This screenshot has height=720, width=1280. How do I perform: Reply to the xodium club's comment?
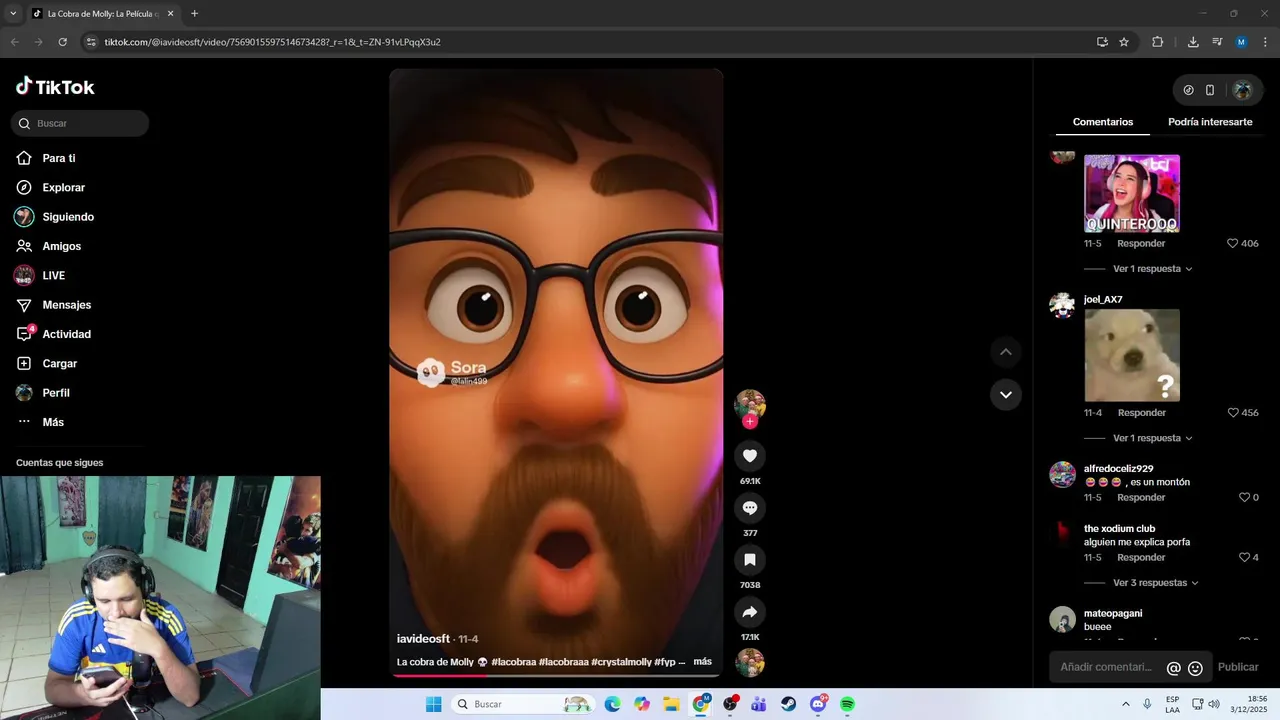(x=1141, y=557)
